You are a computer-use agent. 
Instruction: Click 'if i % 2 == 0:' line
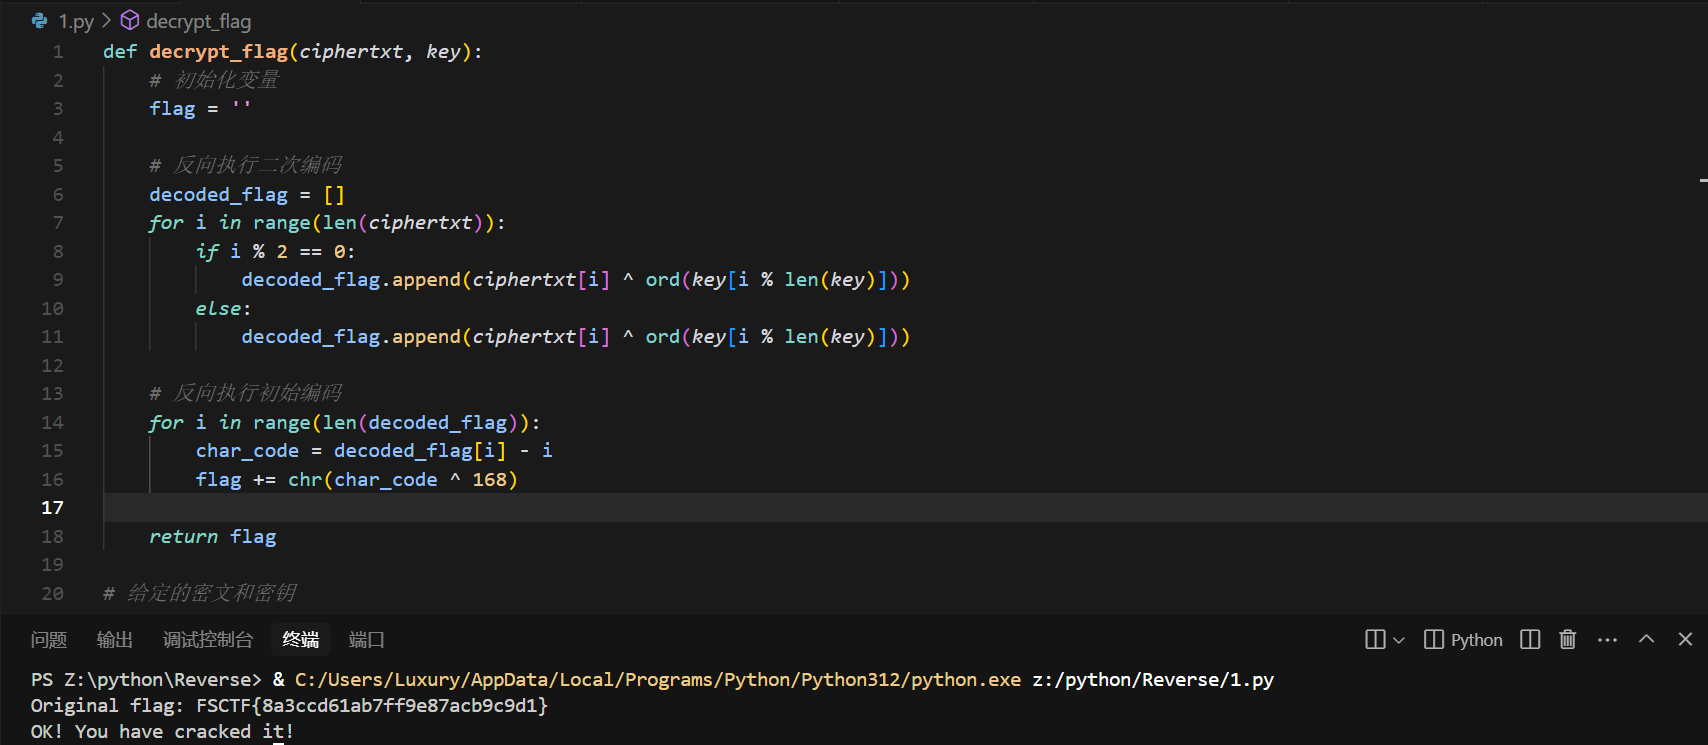pyautogui.click(x=275, y=252)
